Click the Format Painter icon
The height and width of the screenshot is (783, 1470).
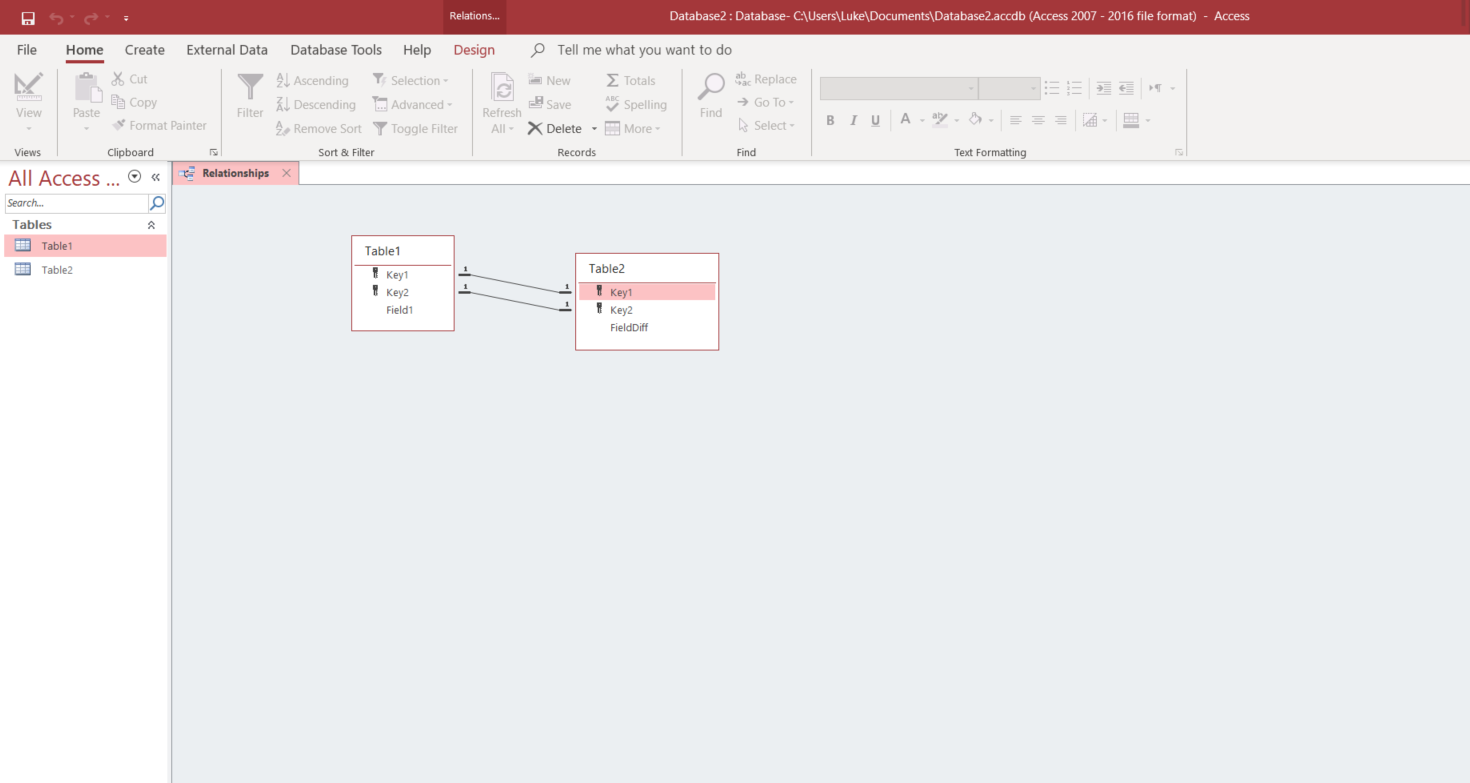(x=119, y=126)
